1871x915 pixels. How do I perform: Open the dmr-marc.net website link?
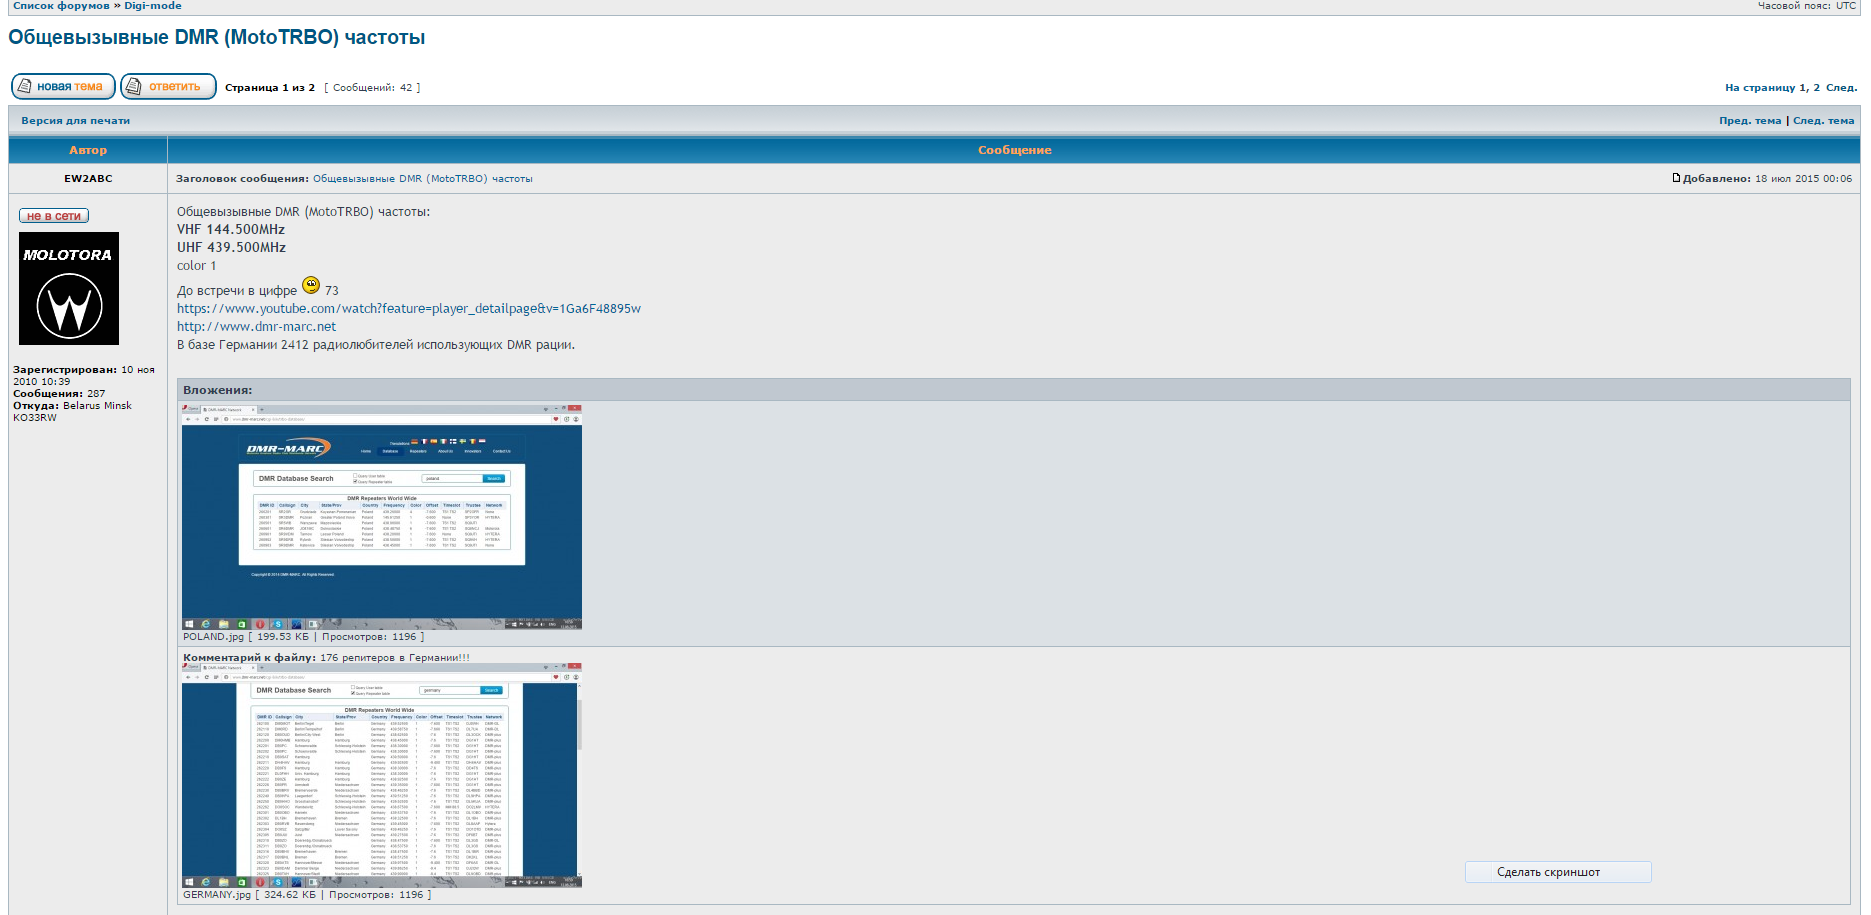[x=256, y=327]
